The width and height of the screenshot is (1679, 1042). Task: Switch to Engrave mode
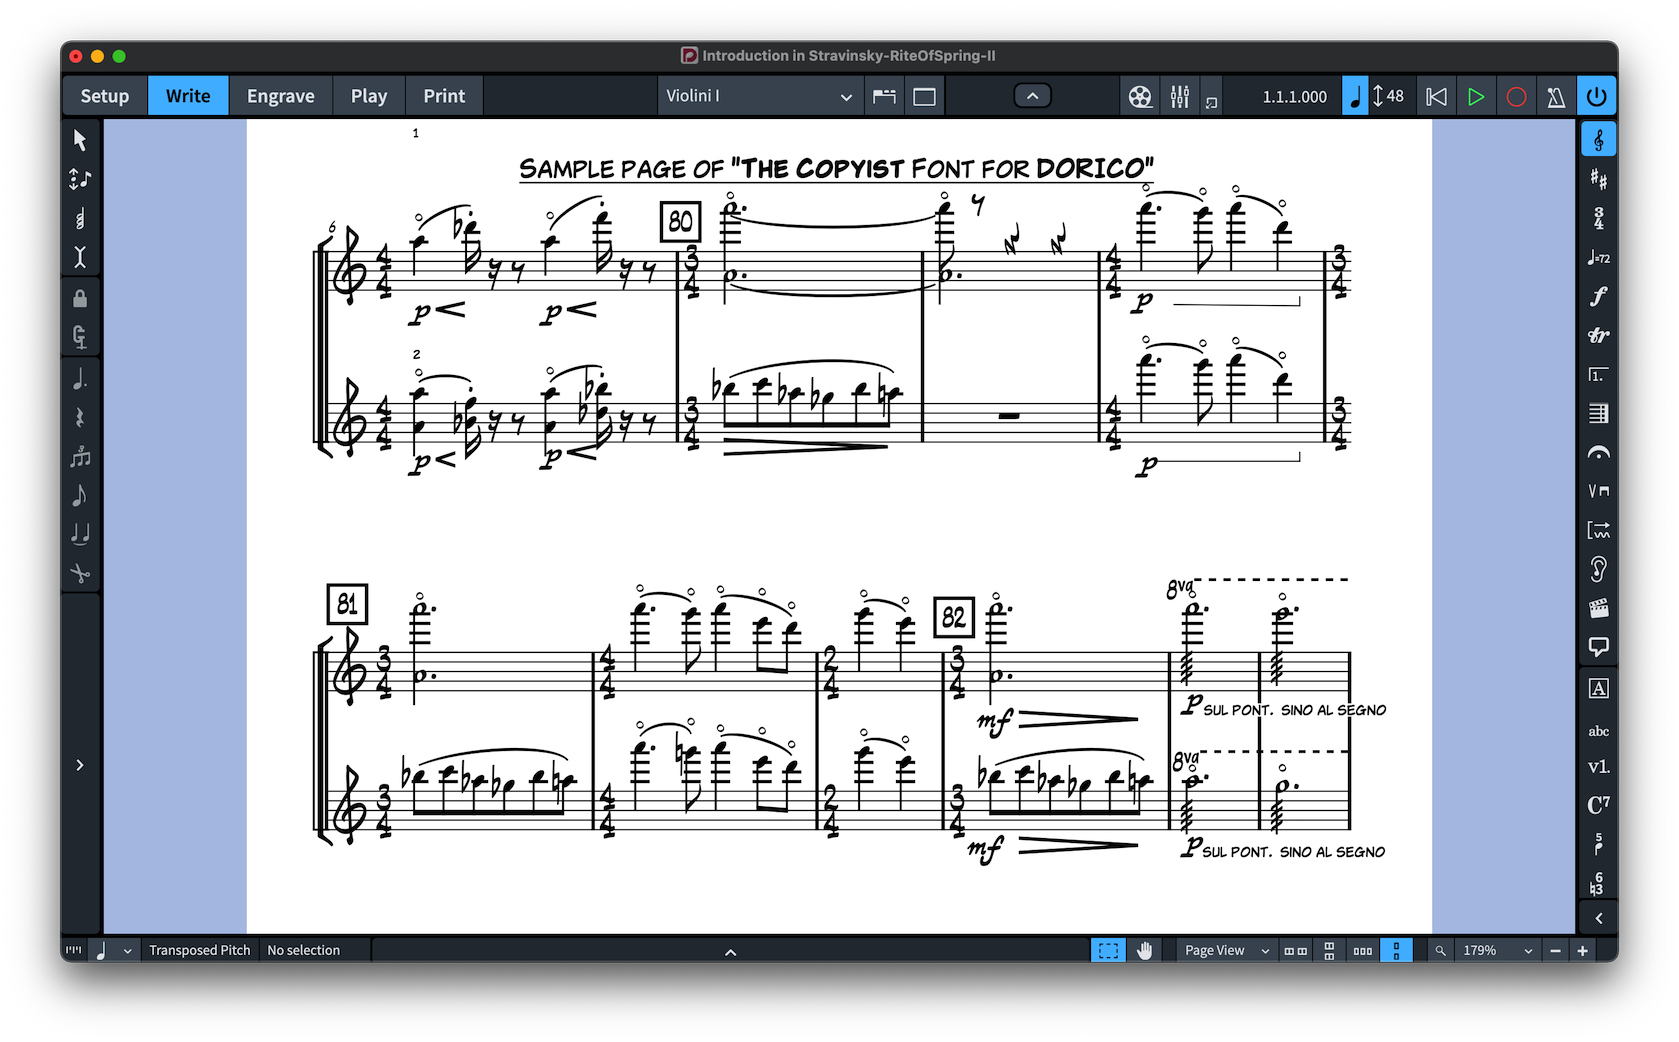coord(281,96)
